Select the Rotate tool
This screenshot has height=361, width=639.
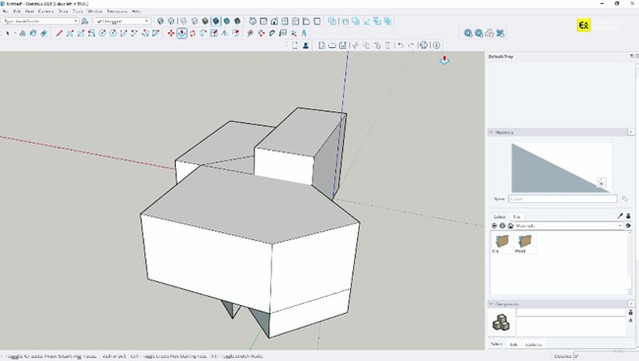pos(192,33)
